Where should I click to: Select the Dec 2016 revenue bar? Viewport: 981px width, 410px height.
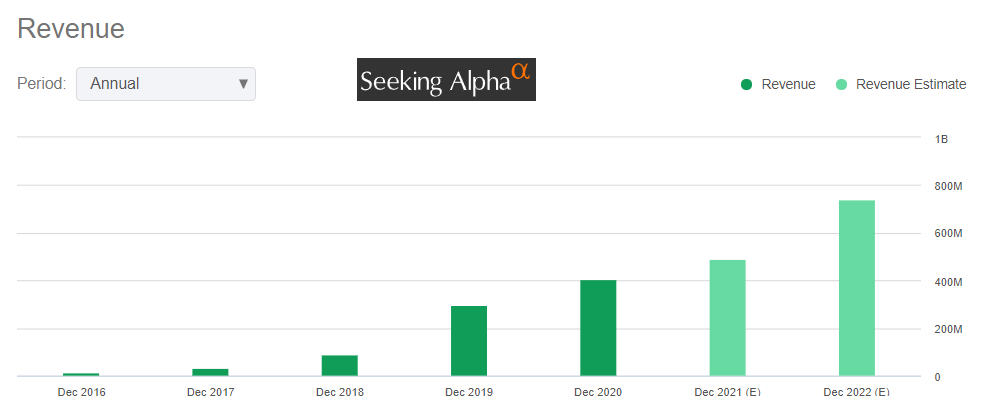point(81,374)
